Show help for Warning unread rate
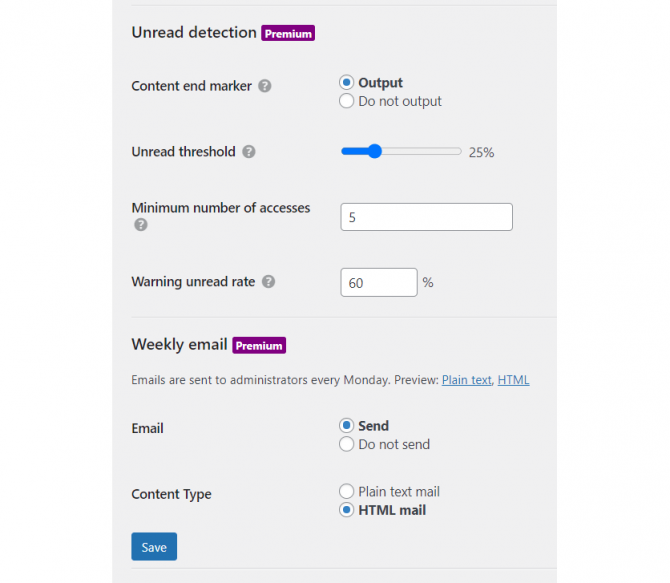 [268, 282]
